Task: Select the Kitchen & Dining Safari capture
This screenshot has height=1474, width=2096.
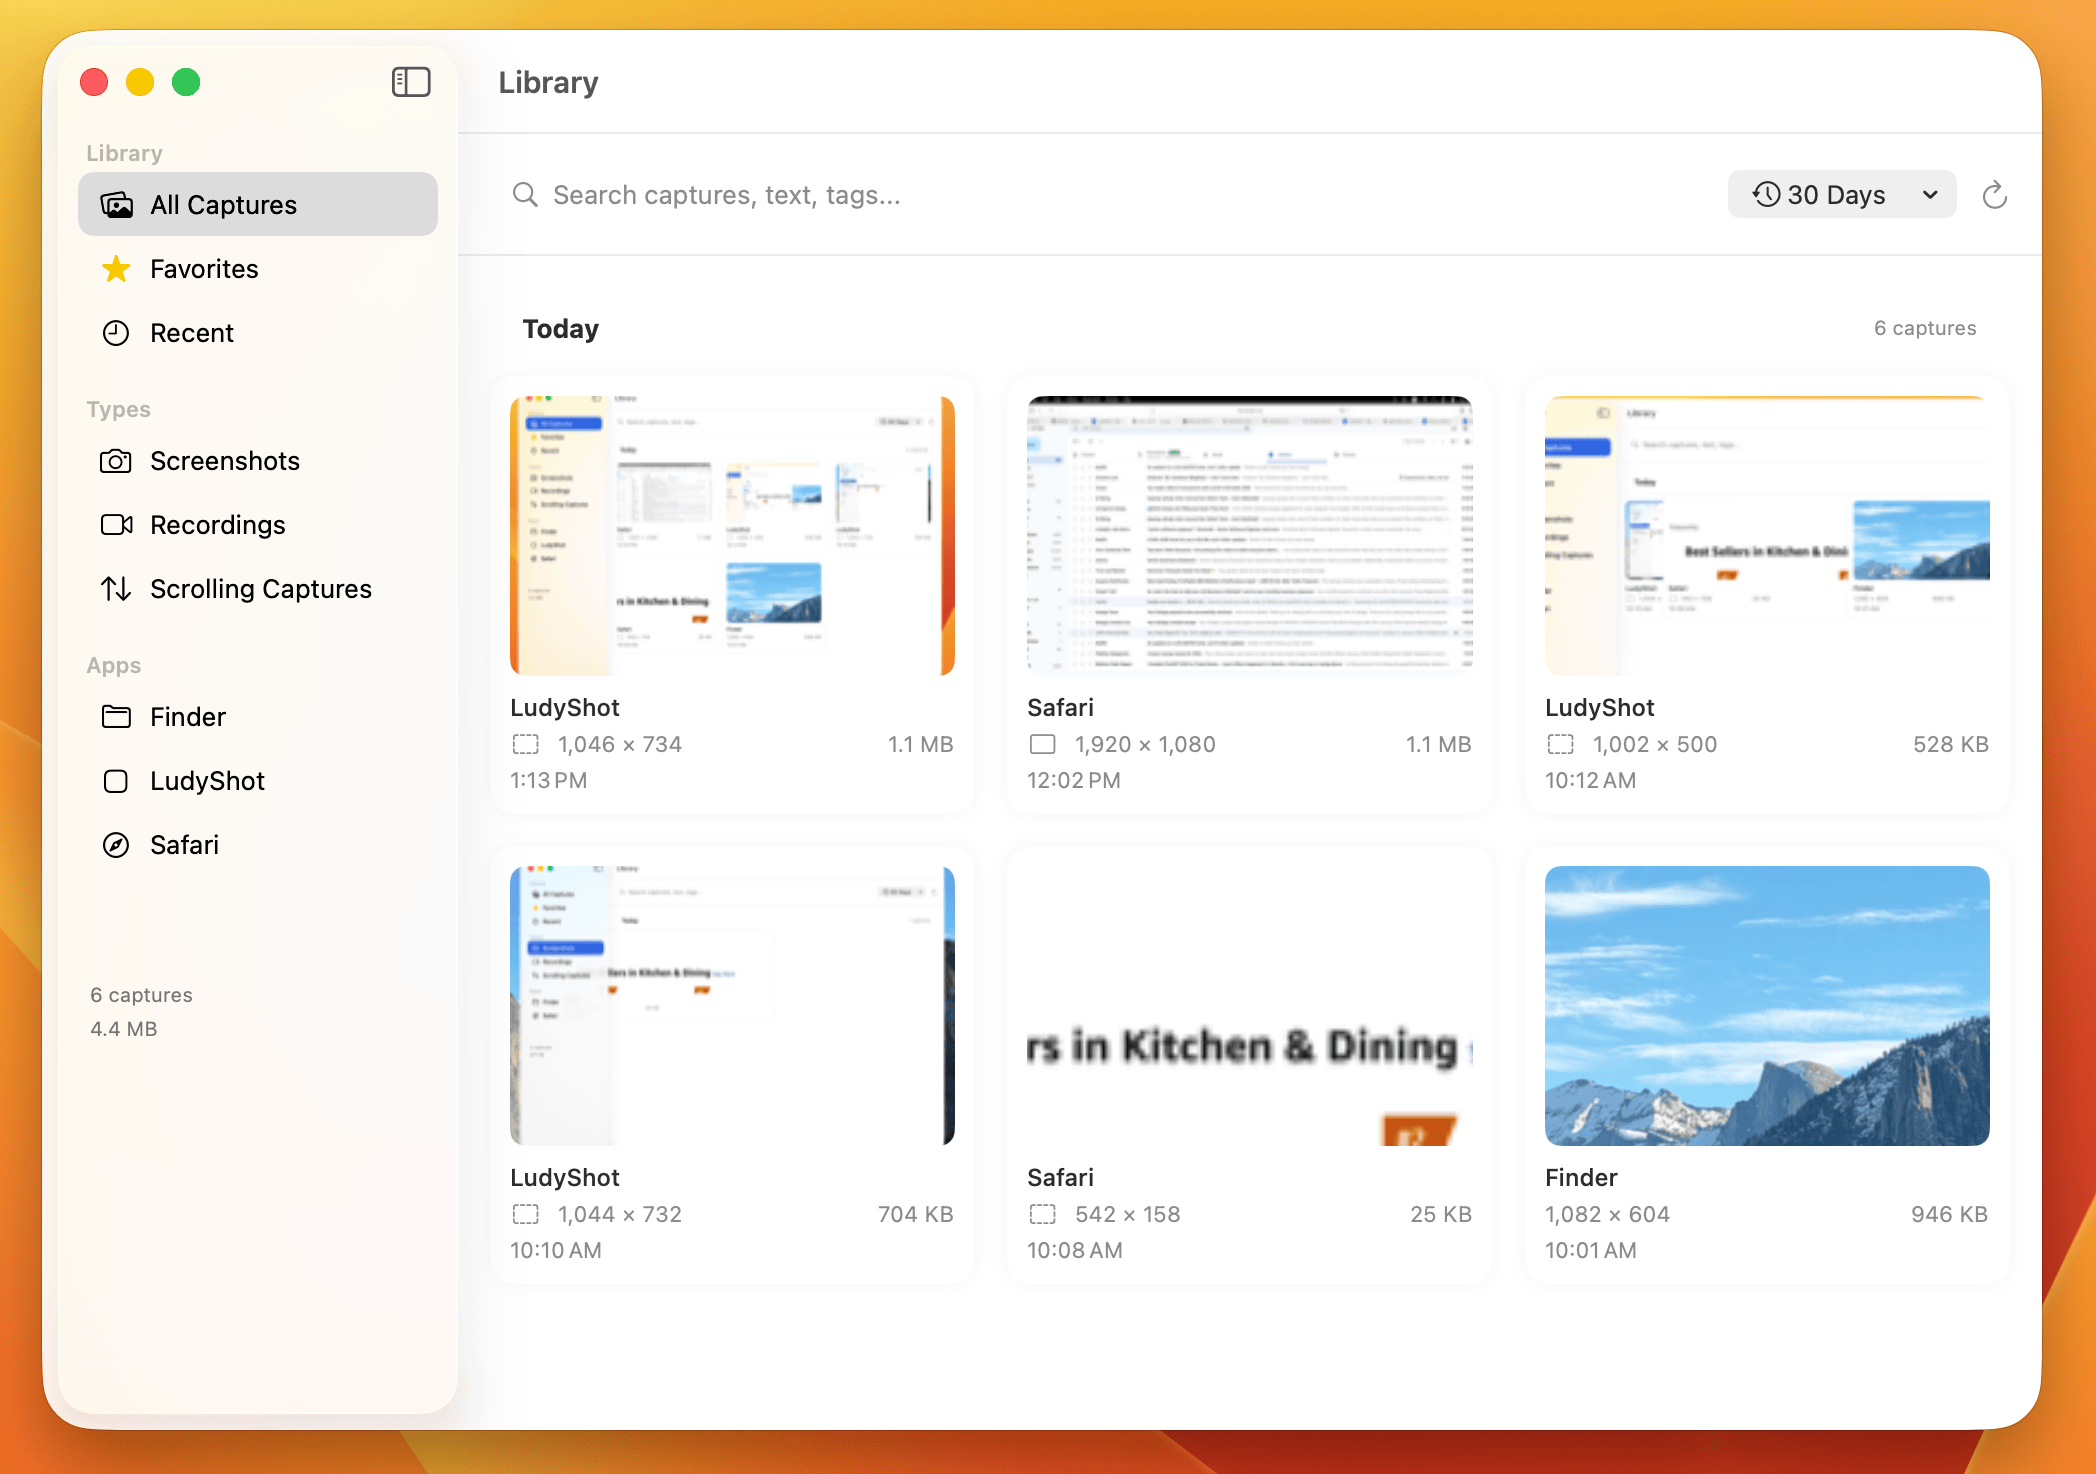Action: click(1249, 1005)
